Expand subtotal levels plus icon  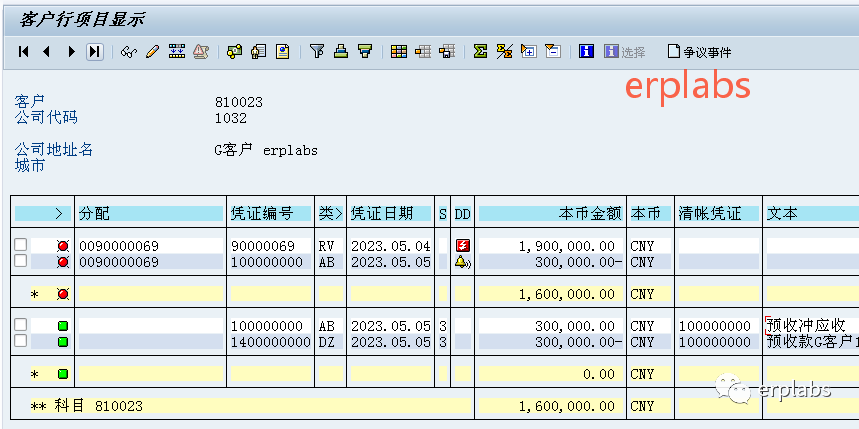[529, 52]
